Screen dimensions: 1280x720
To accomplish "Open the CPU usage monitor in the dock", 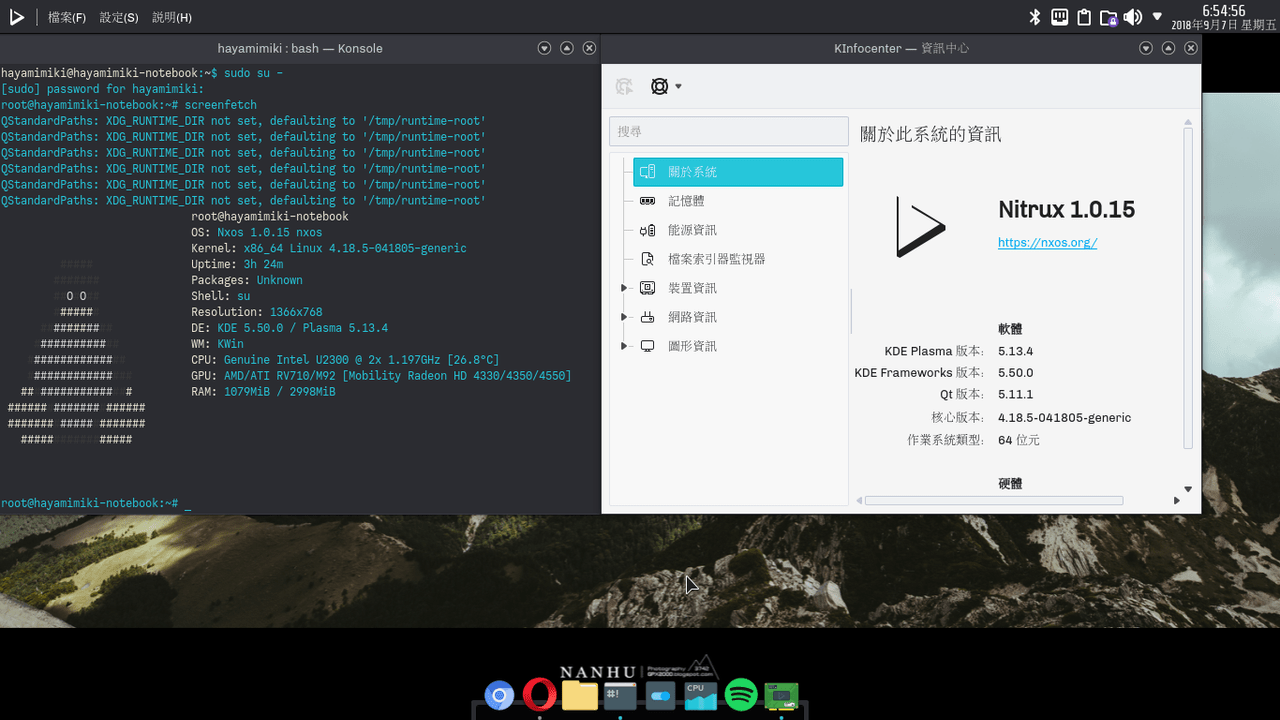I will coord(700,696).
